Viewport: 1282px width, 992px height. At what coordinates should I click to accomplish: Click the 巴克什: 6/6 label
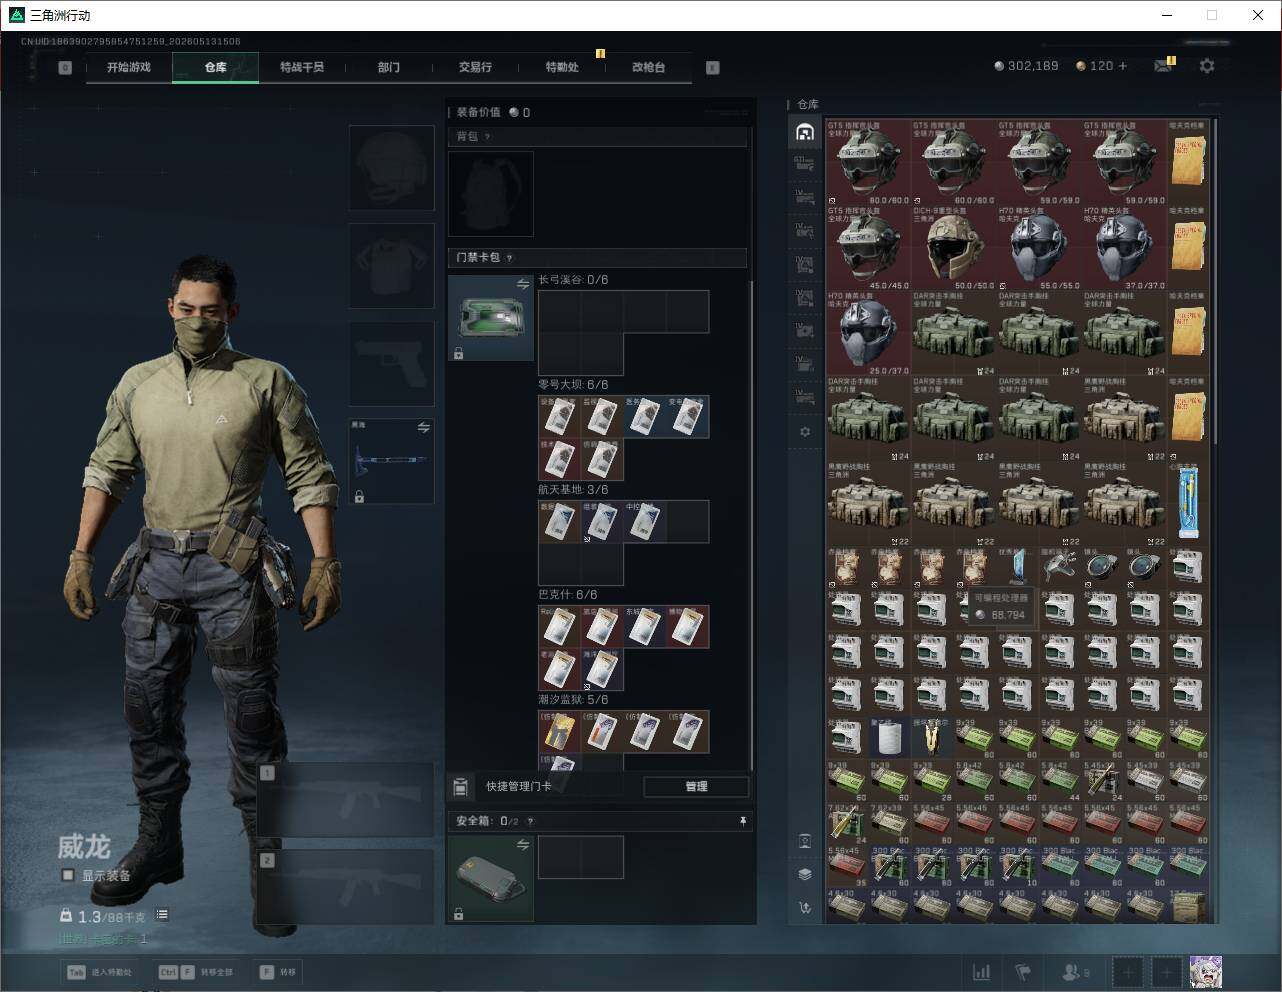click(x=568, y=595)
